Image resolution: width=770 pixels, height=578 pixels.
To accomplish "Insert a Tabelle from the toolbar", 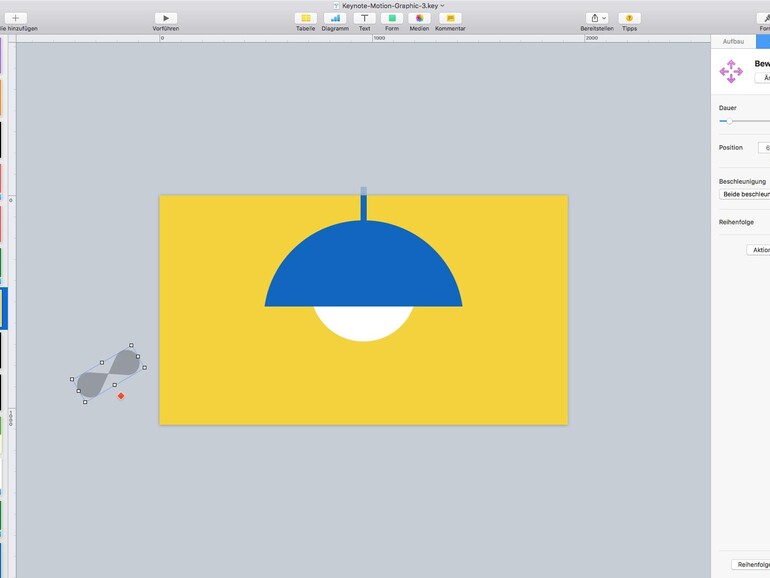I will [305, 18].
